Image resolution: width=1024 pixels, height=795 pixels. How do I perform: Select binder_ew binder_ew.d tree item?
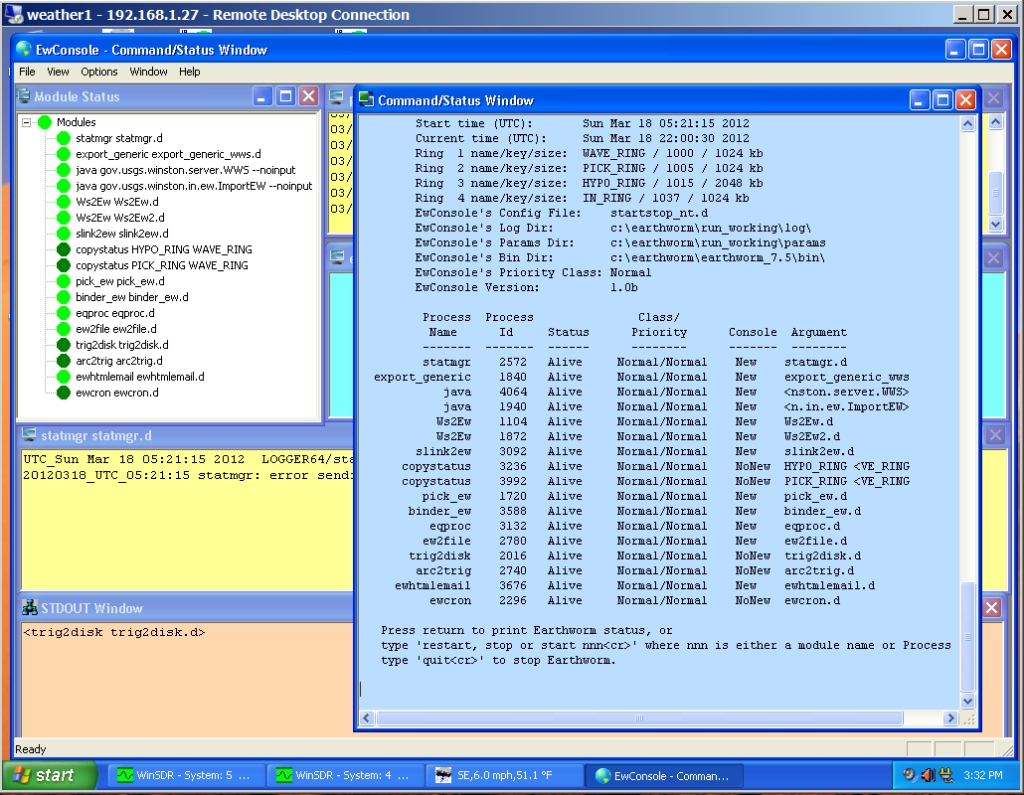click(131, 297)
